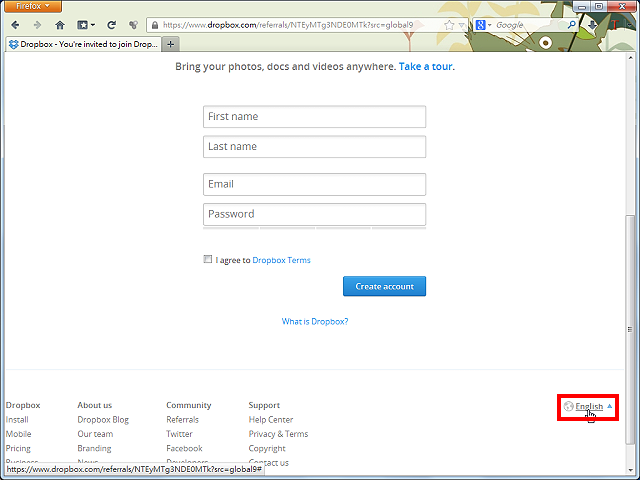Go back with the browser back arrow
The width and height of the screenshot is (640, 480).
16,25
